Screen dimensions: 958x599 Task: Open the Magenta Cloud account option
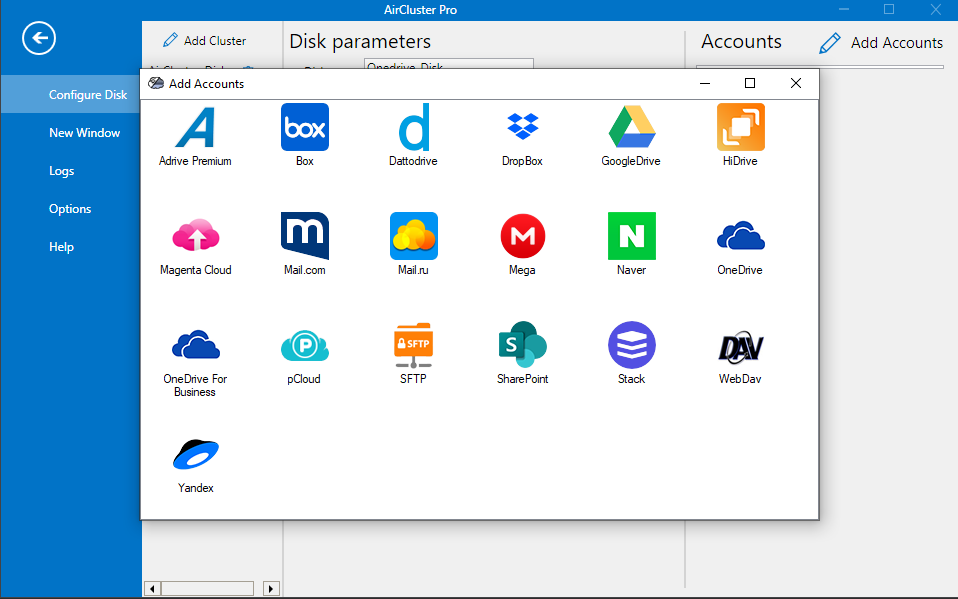point(196,236)
